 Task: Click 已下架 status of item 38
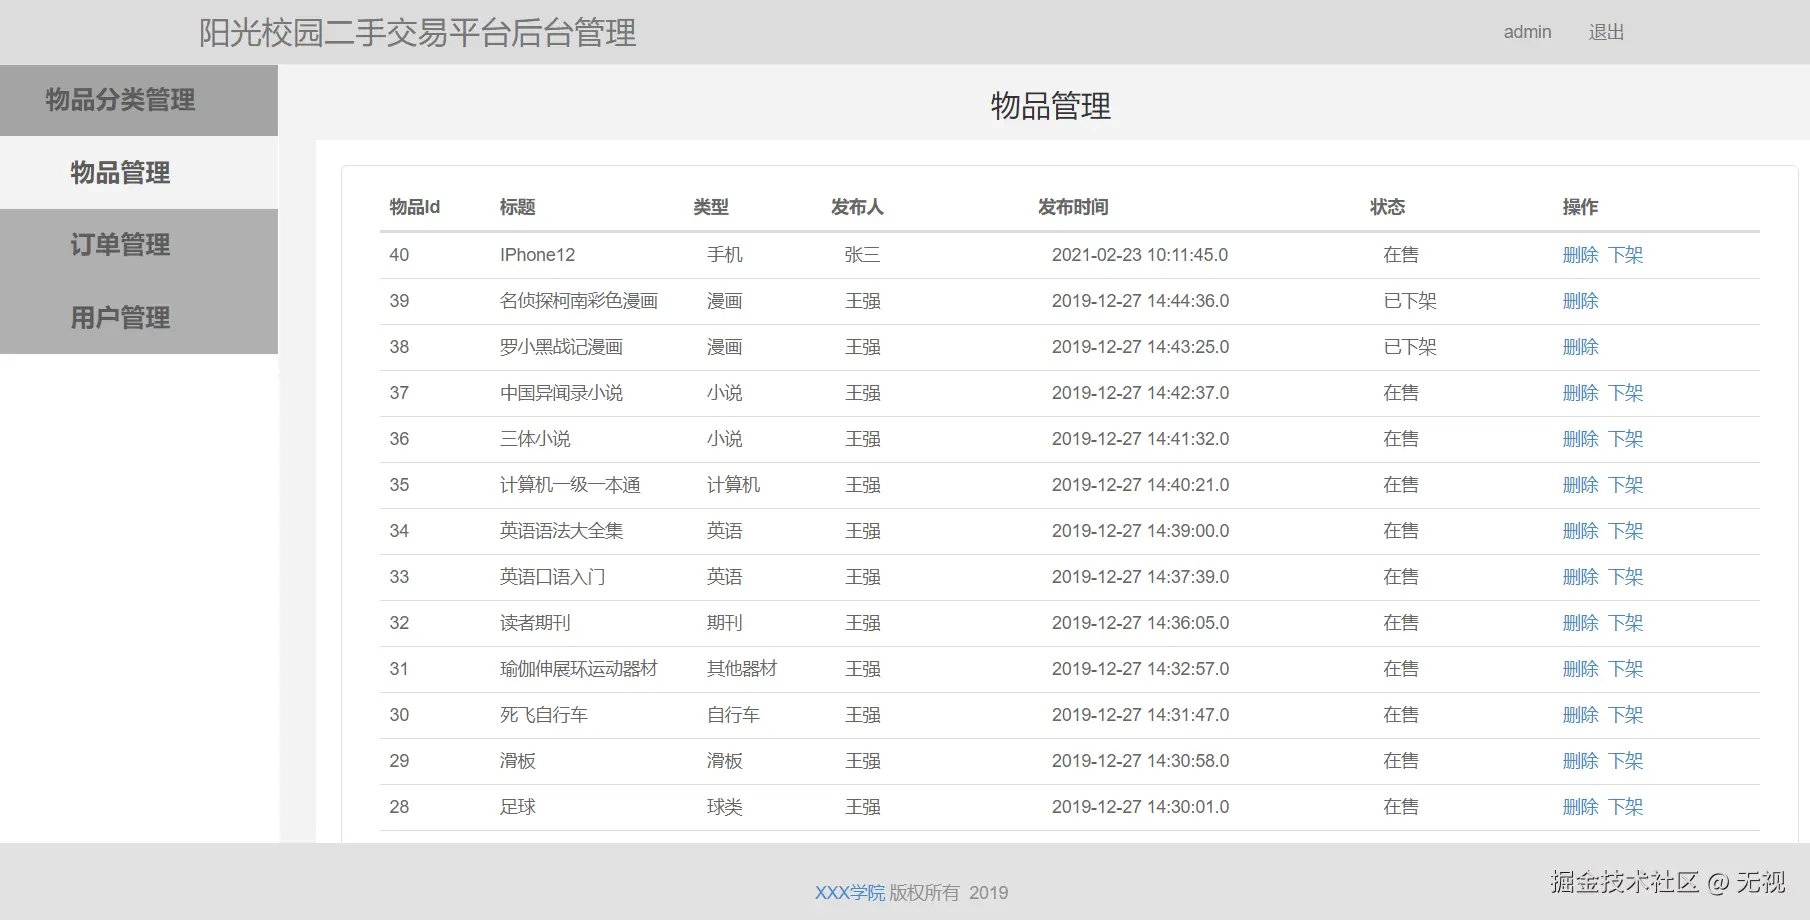(x=1410, y=347)
